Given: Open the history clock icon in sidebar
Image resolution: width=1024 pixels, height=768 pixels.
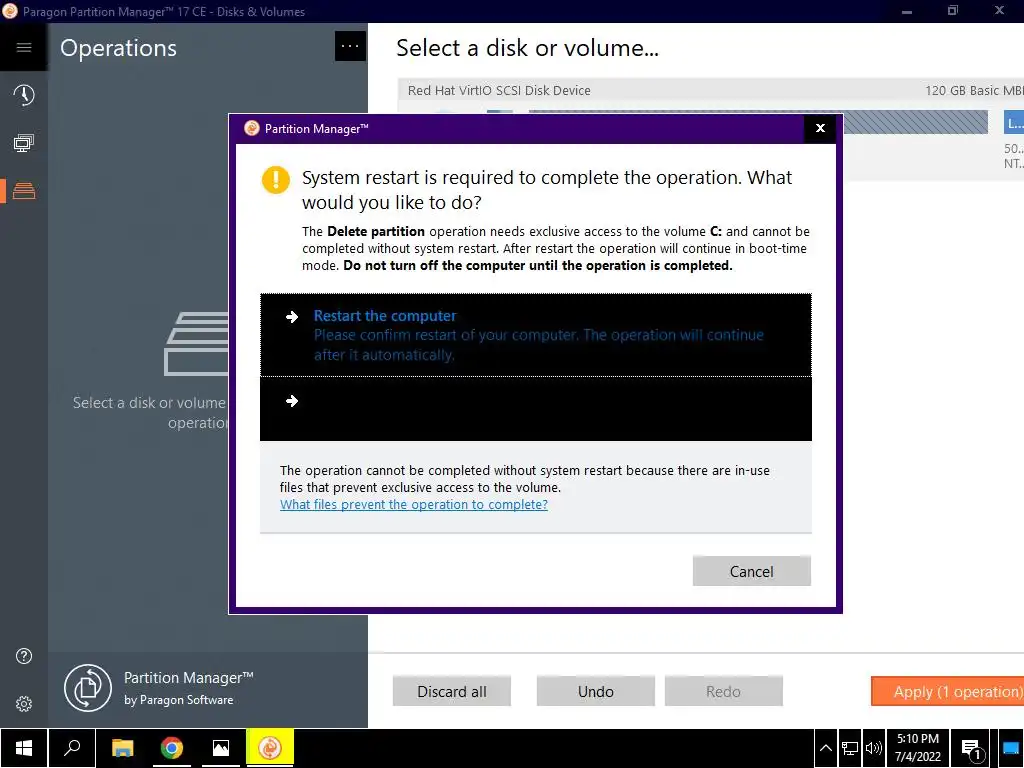Looking at the screenshot, I should click(24, 95).
